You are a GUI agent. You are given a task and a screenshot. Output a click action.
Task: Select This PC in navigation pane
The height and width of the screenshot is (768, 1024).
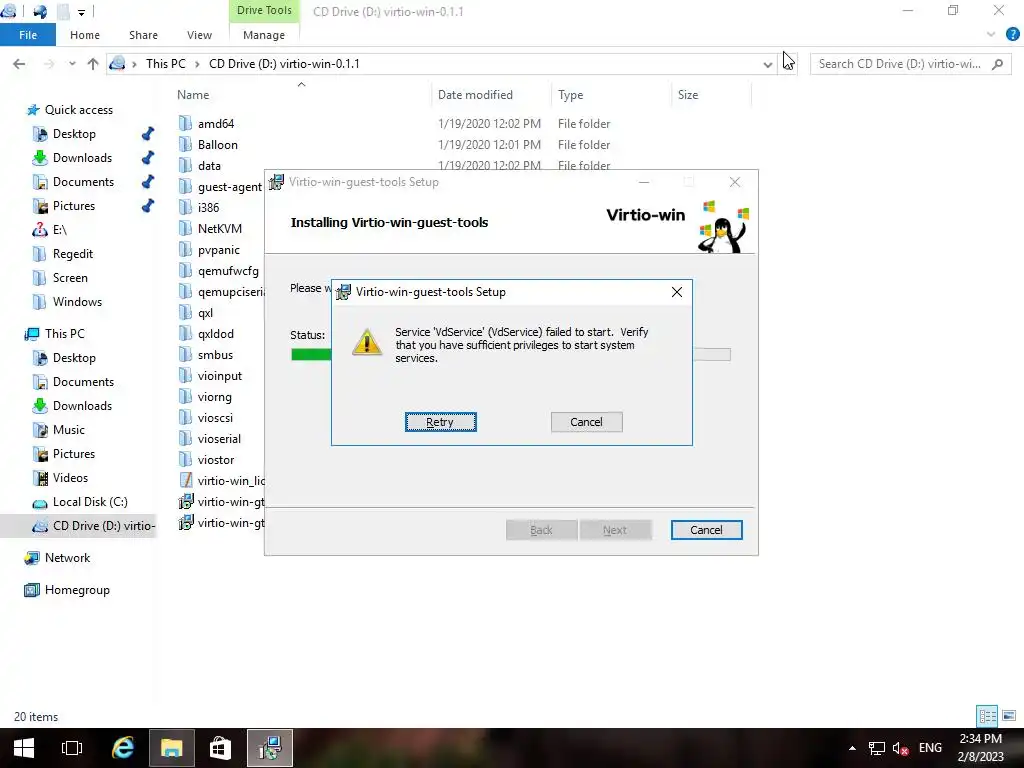[64, 334]
